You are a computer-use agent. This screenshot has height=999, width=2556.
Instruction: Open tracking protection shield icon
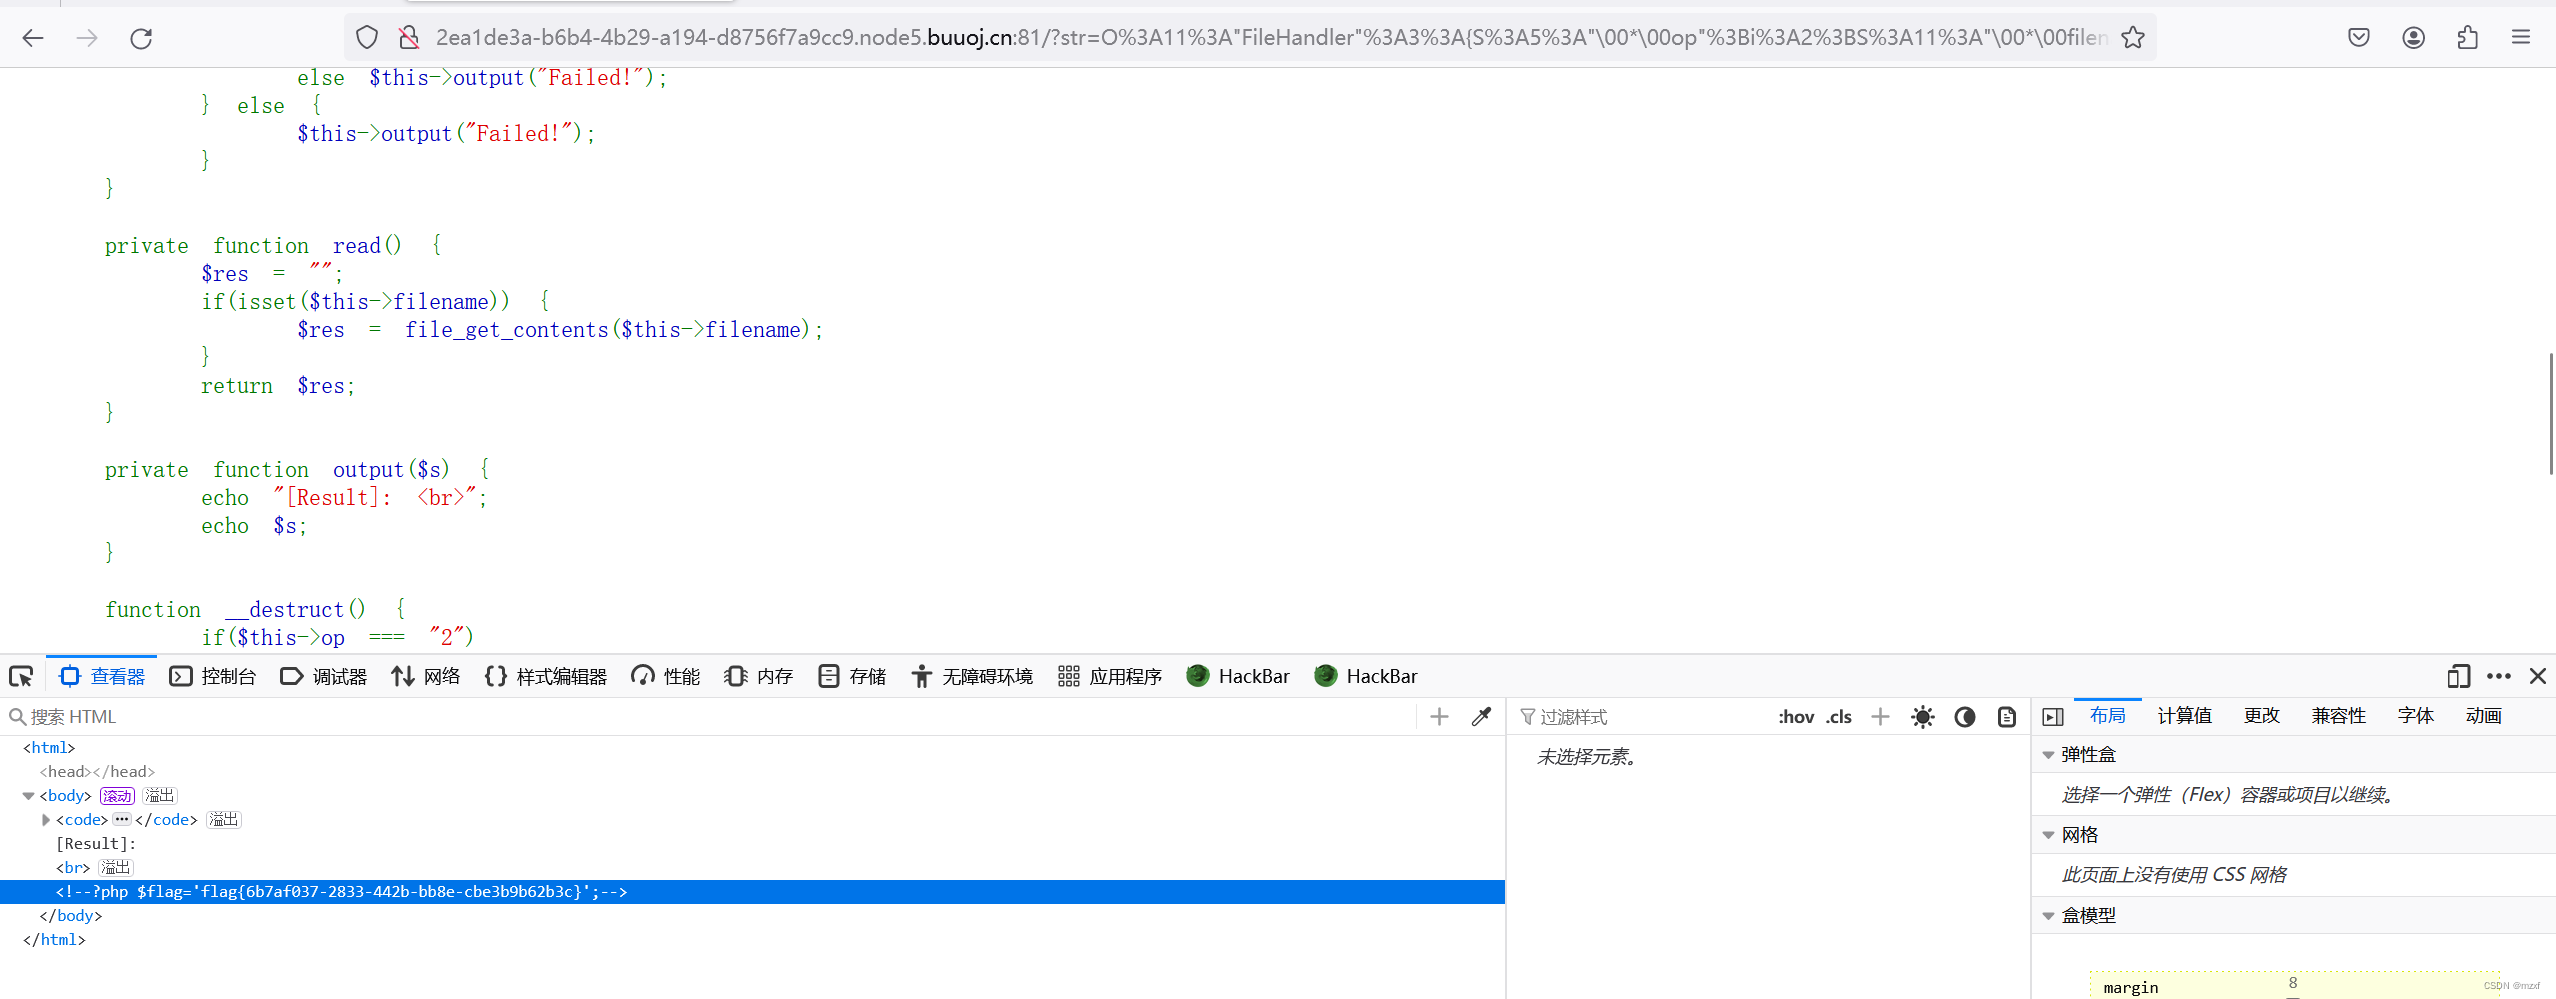(367, 38)
